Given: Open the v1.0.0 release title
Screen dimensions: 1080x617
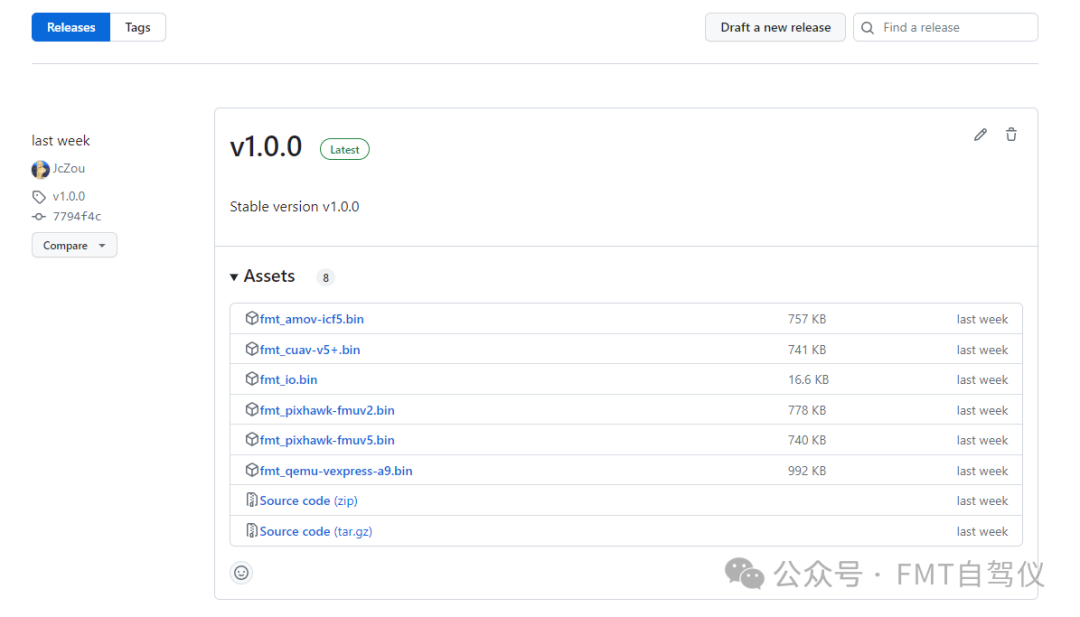Looking at the screenshot, I should (x=266, y=147).
